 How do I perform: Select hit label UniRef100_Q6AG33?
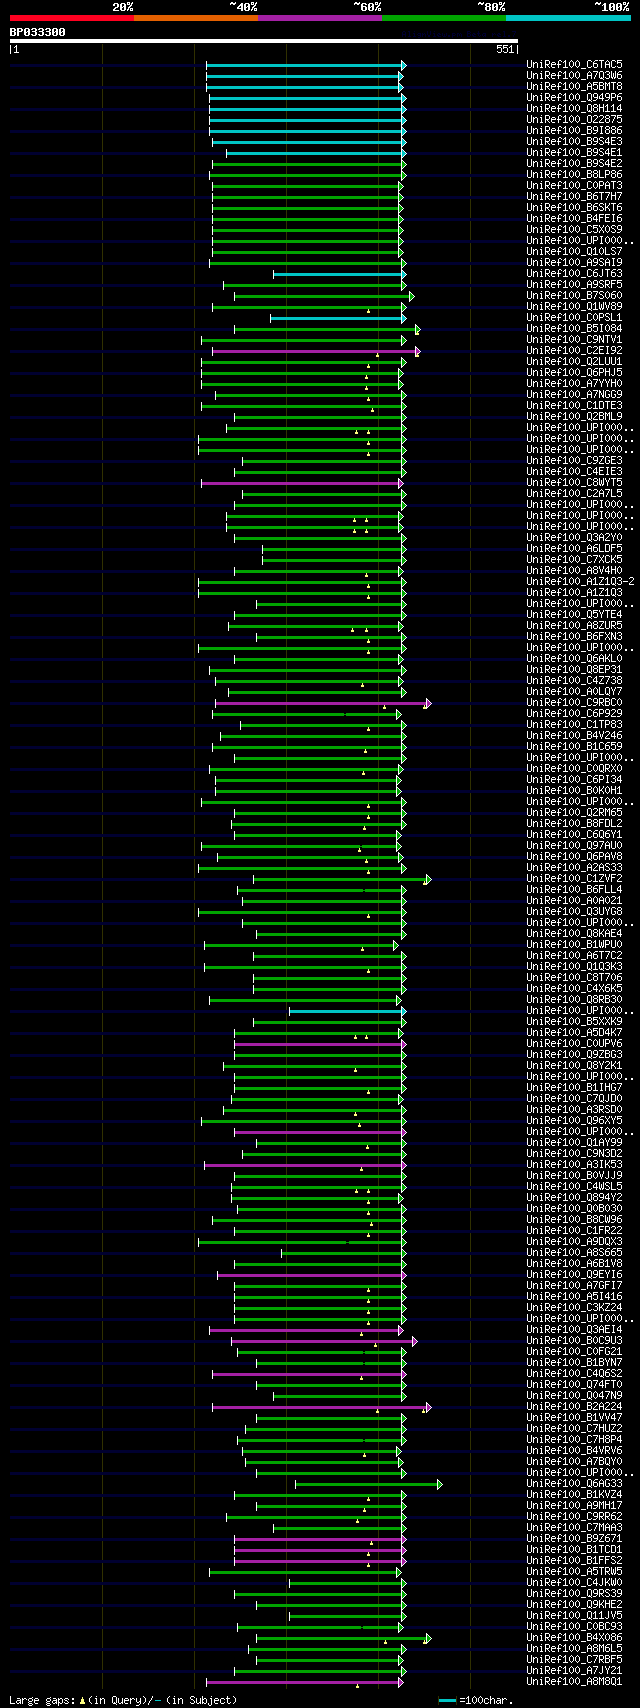click(x=574, y=1484)
